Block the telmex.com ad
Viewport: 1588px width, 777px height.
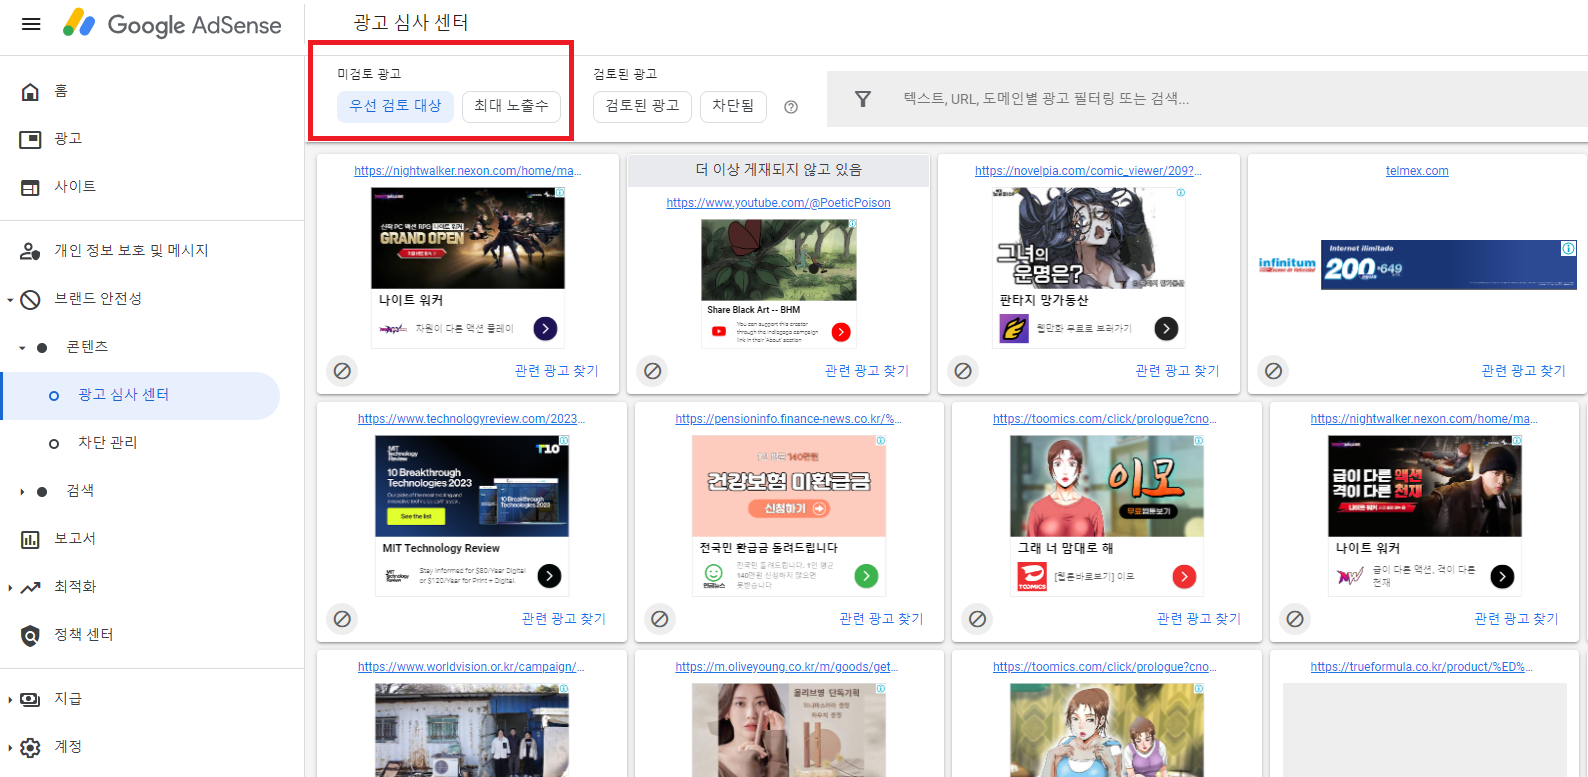pyautogui.click(x=1273, y=371)
